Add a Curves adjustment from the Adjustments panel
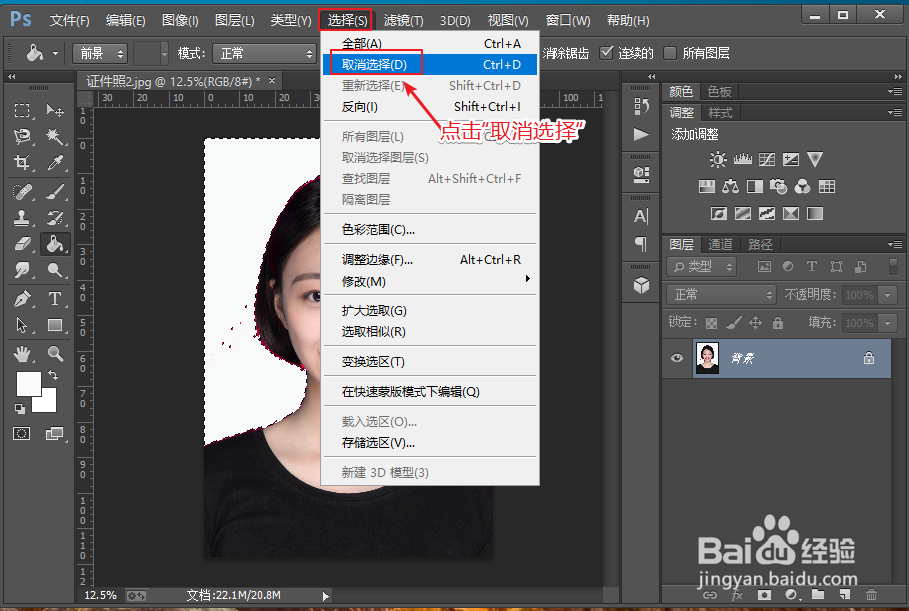 coord(767,160)
